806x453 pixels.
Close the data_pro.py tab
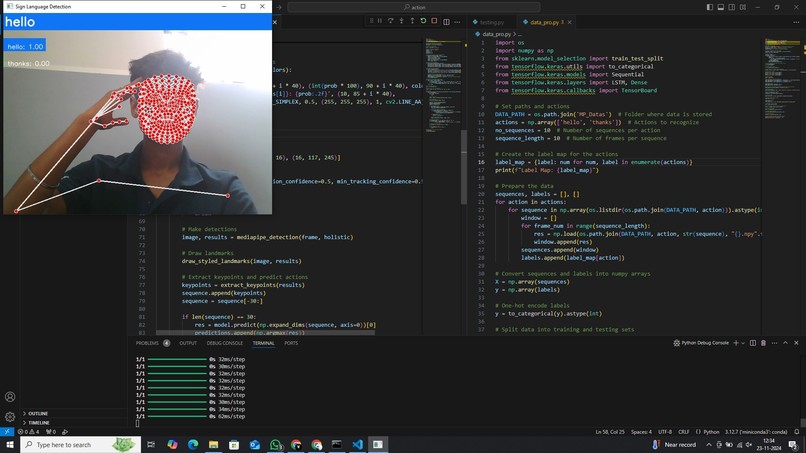point(570,22)
